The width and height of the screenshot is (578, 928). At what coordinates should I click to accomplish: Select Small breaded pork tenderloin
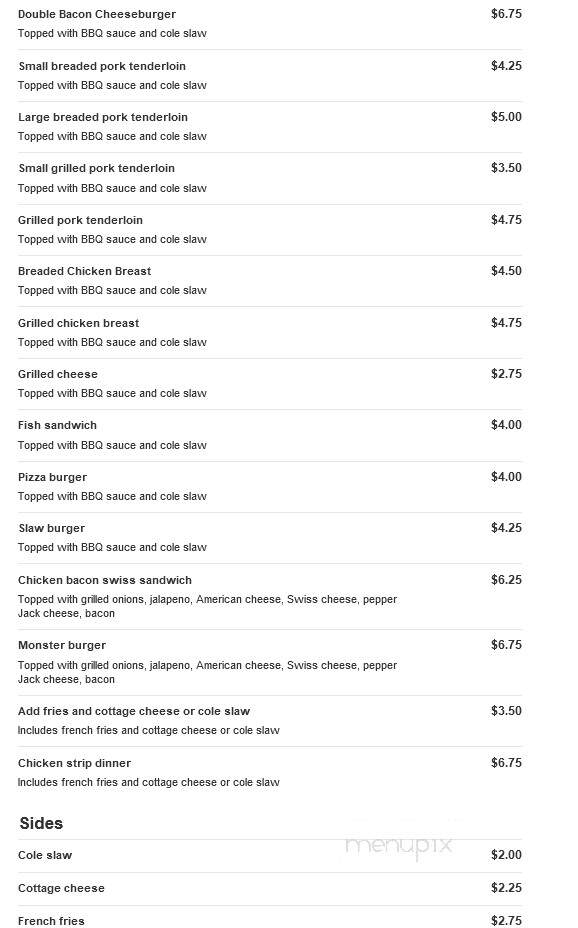[x=102, y=66]
